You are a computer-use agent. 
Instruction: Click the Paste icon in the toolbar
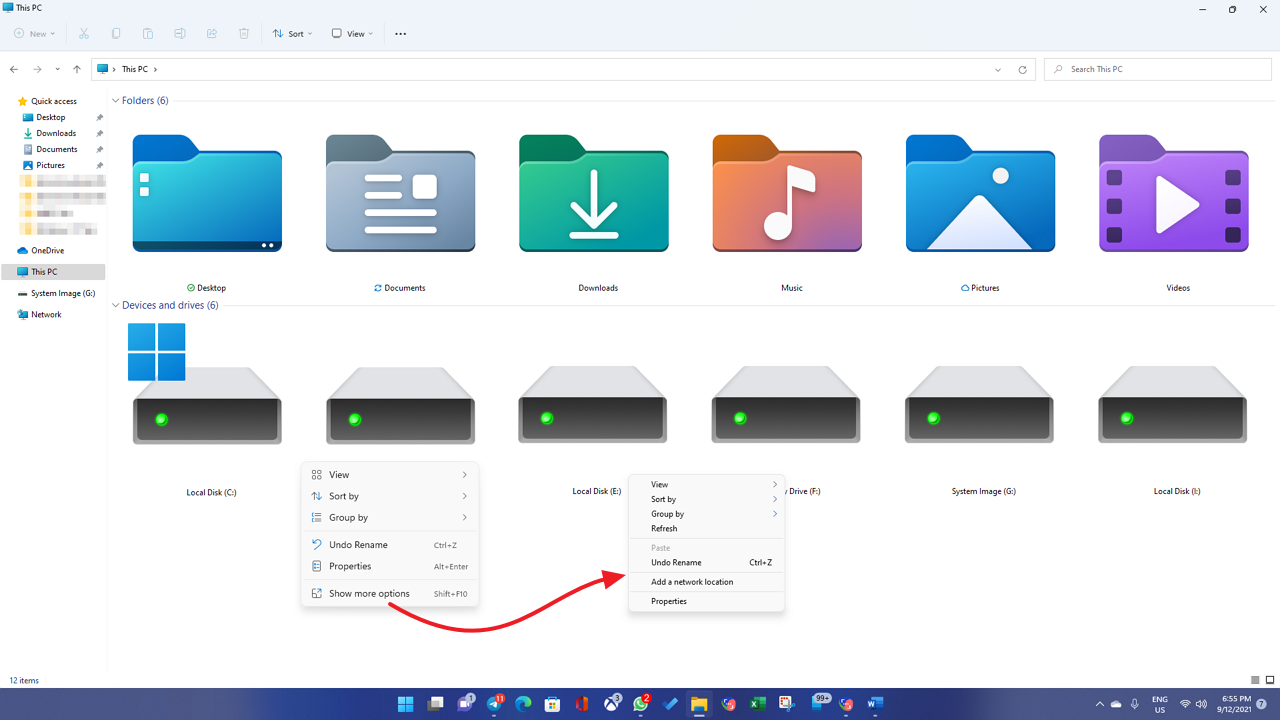(148, 33)
